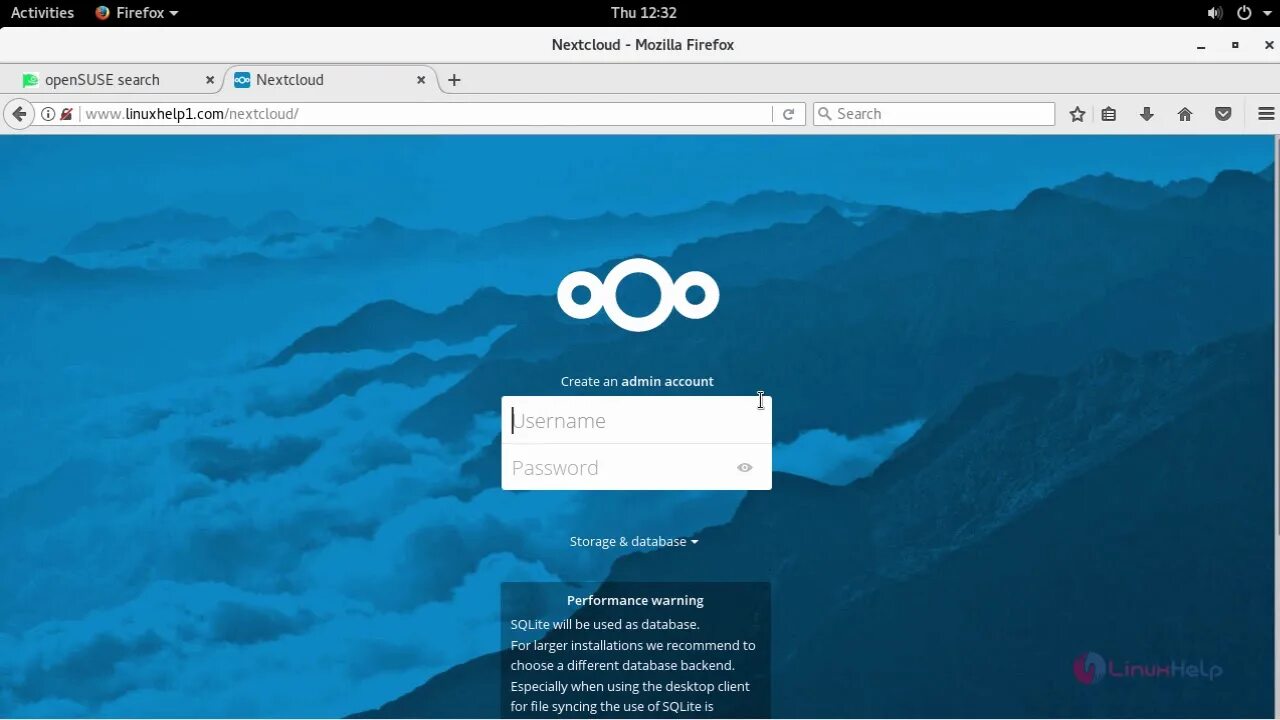The width and height of the screenshot is (1280, 720).
Task: Open the Firefox application menu in top bar
Action: click(137, 13)
